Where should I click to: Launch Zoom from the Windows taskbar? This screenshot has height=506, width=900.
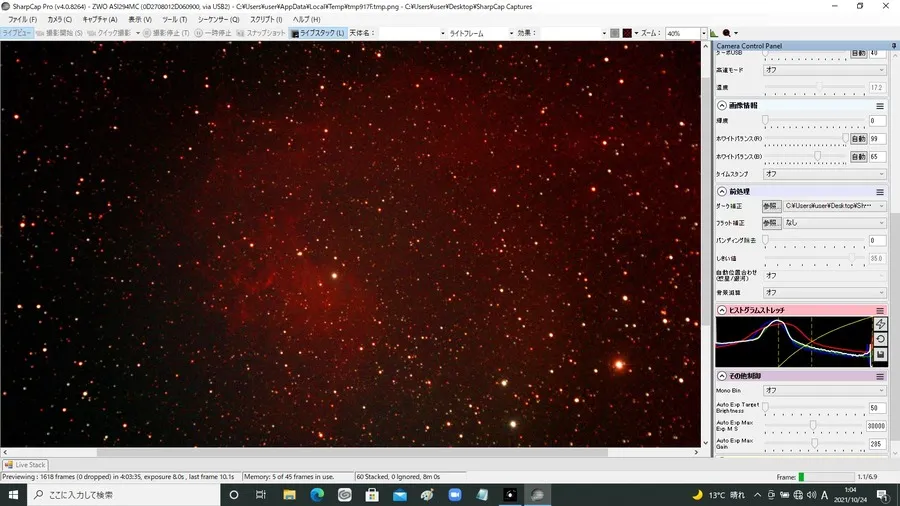pos(455,495)
